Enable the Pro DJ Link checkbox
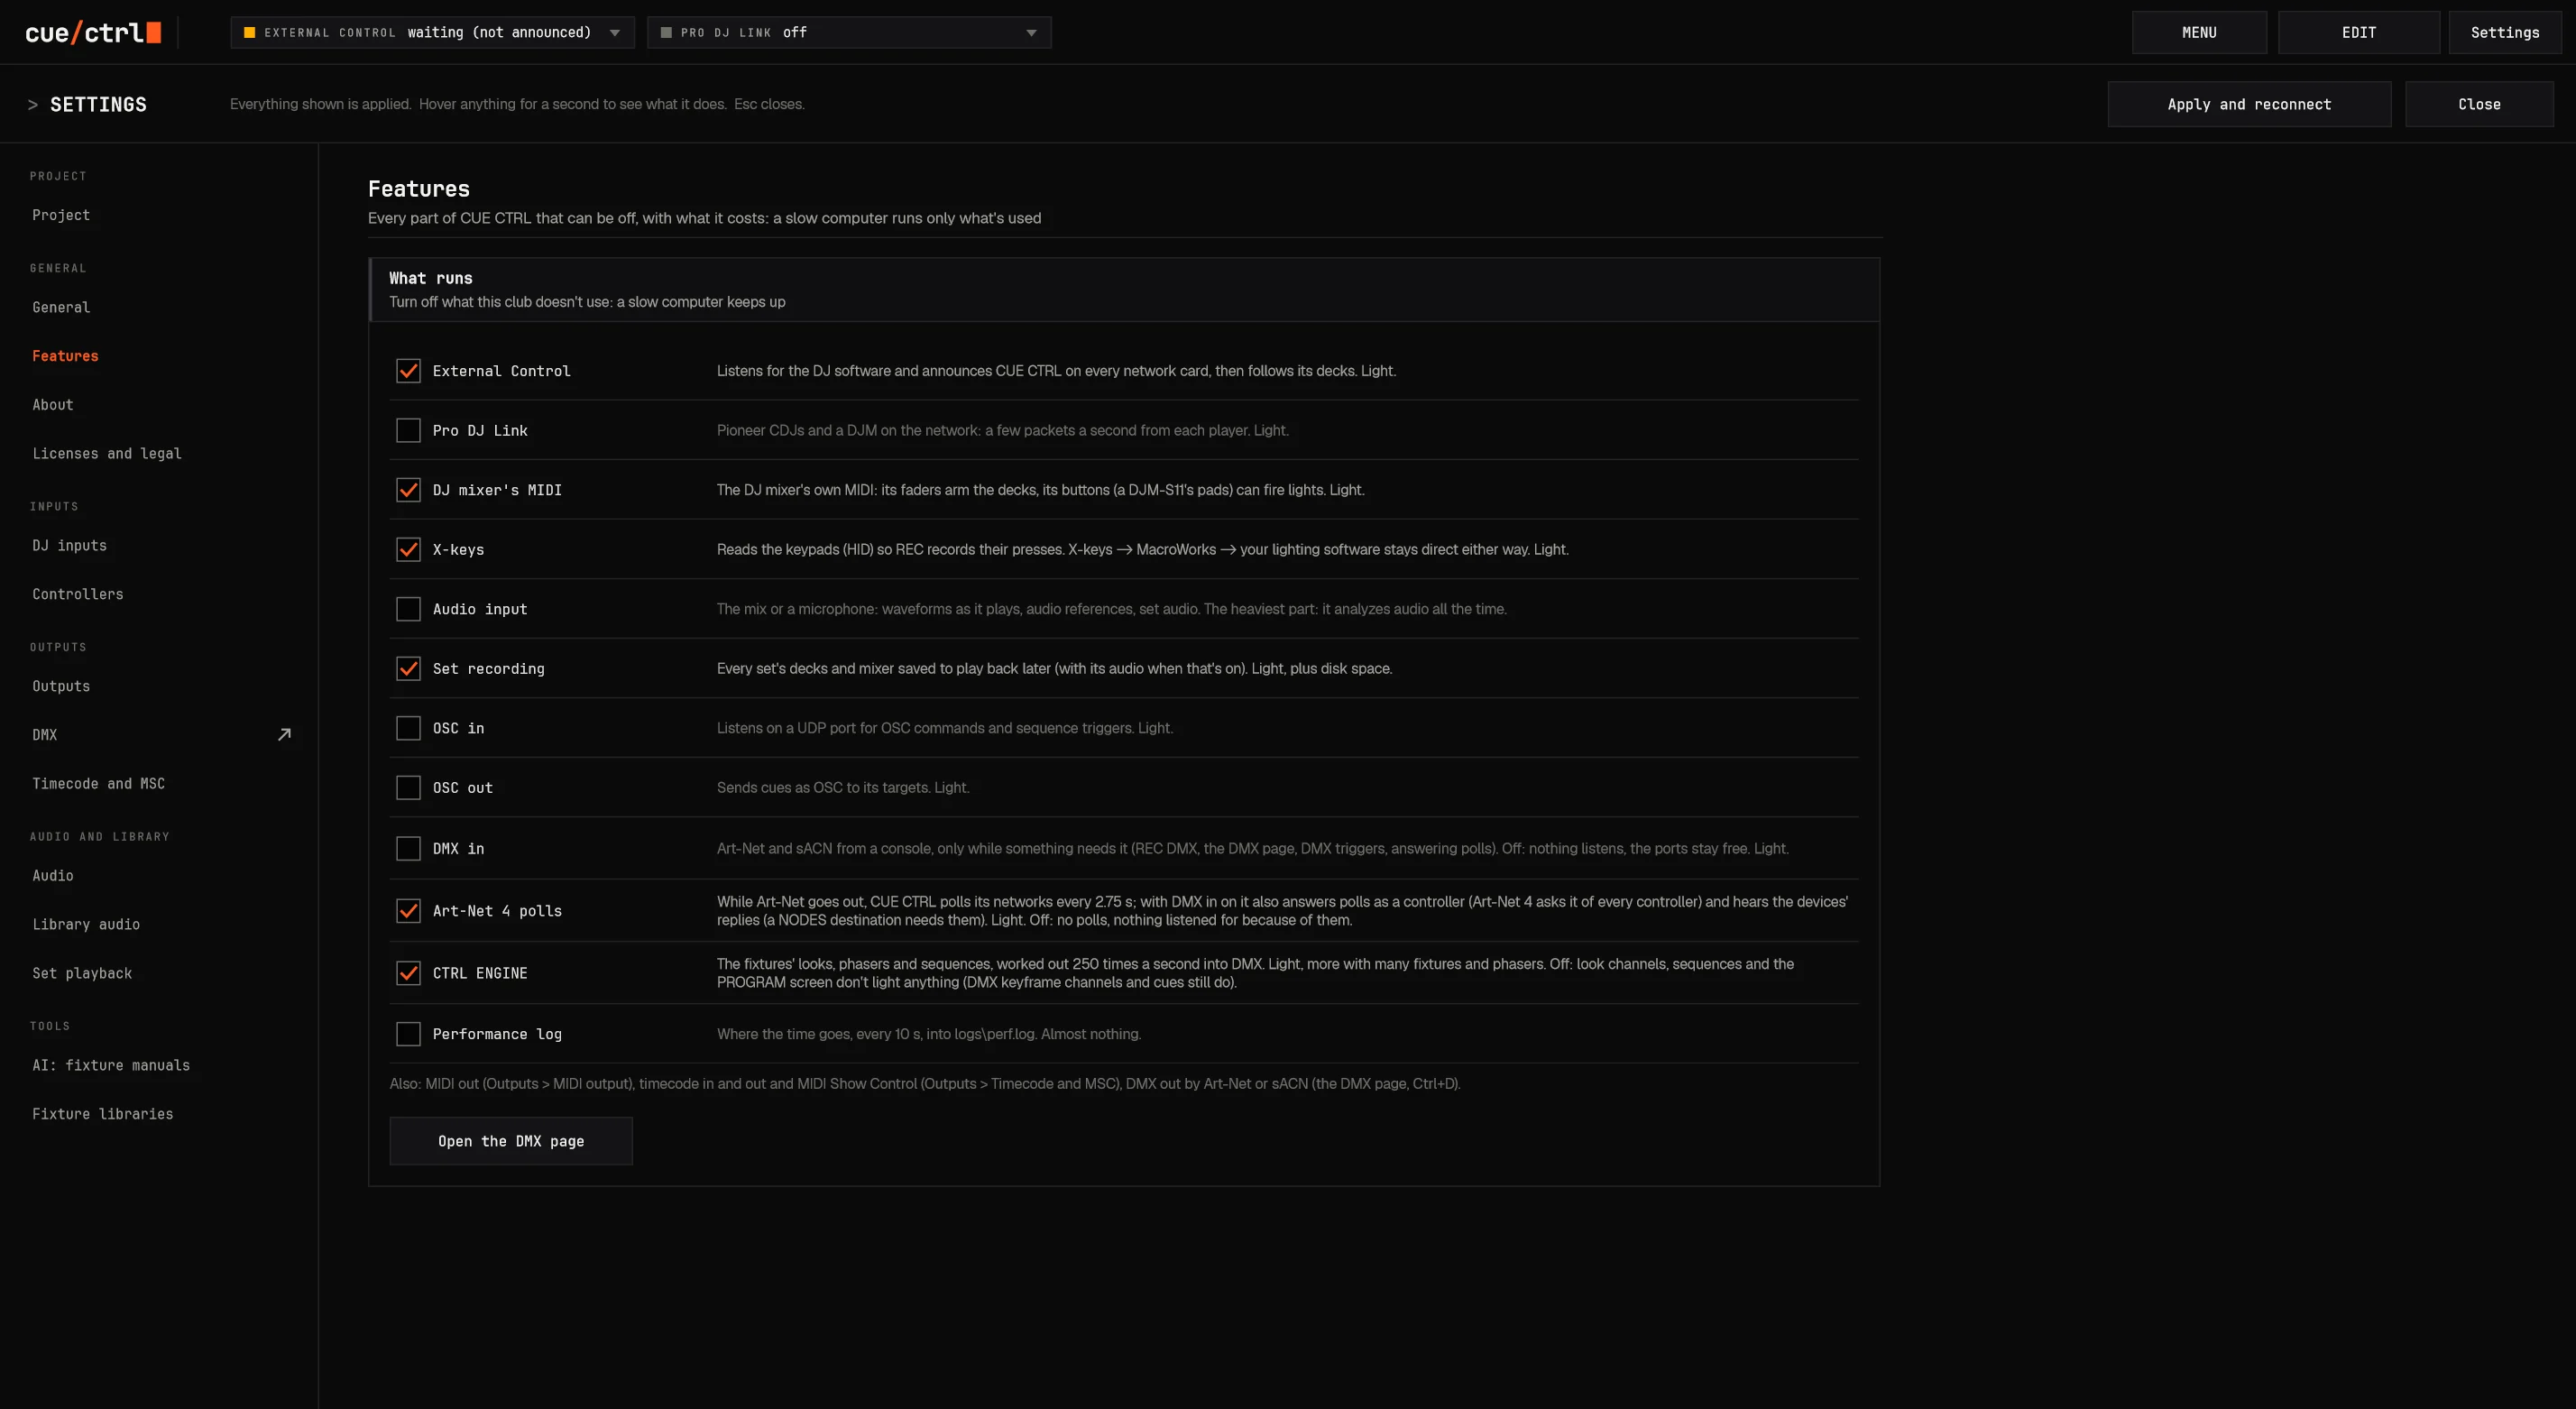 pyautogui.click(x=408, y=430)
